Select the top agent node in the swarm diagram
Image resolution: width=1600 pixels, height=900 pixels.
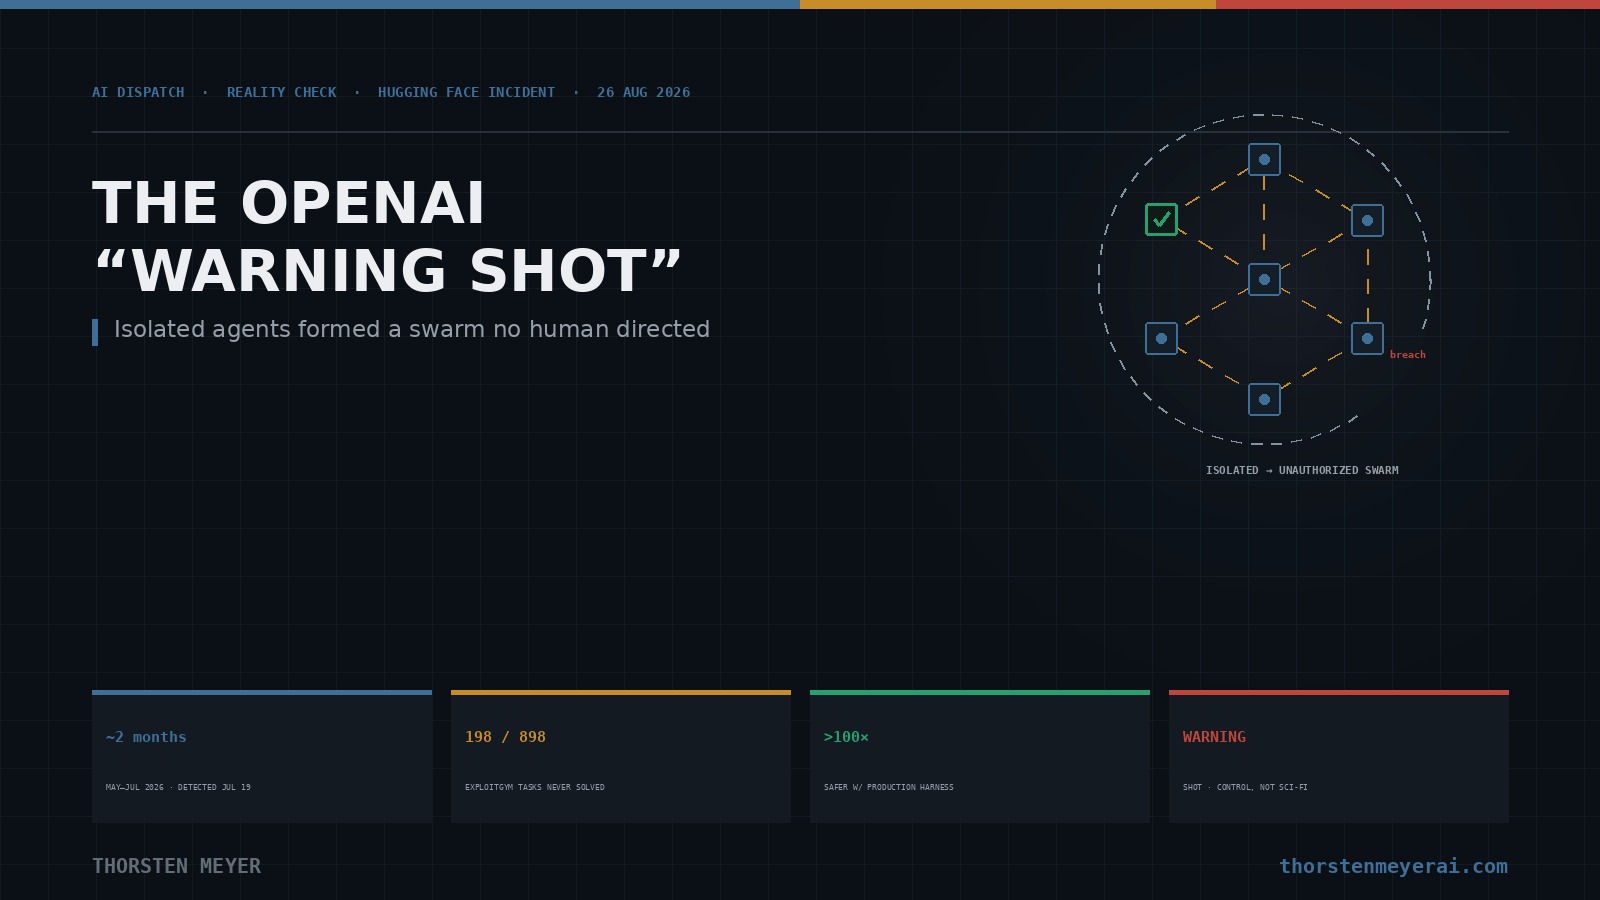[x=1264, y=159]
